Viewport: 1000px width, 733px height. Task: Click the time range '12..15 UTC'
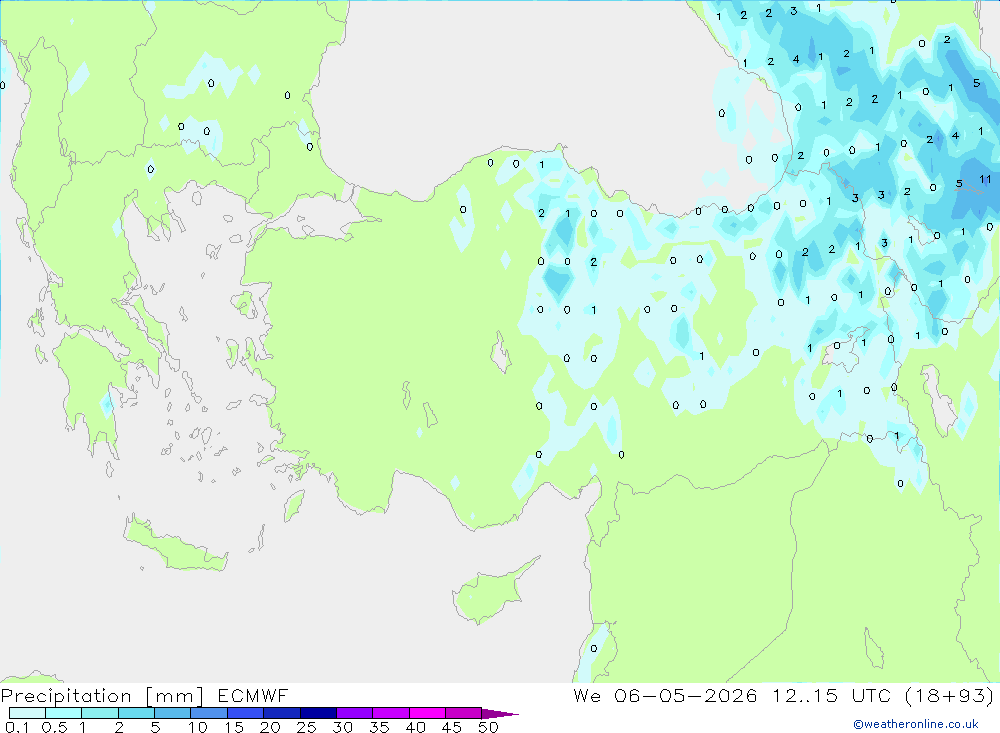(831, 695)
